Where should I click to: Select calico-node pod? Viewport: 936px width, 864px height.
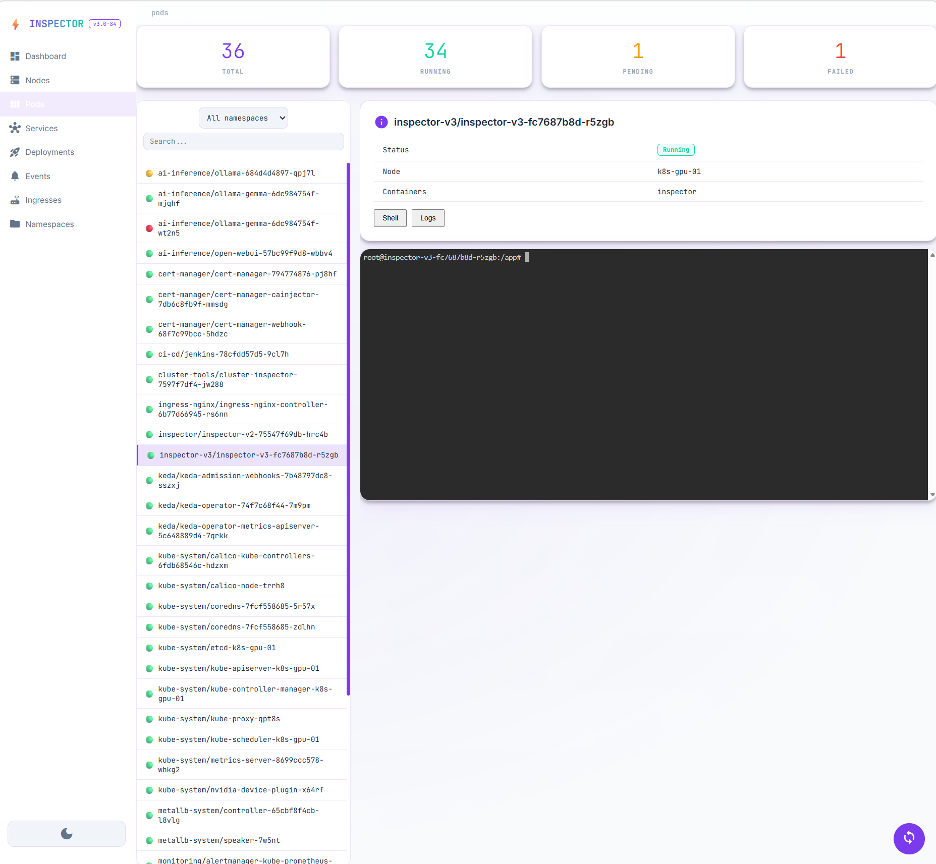[x=242, y=586]
